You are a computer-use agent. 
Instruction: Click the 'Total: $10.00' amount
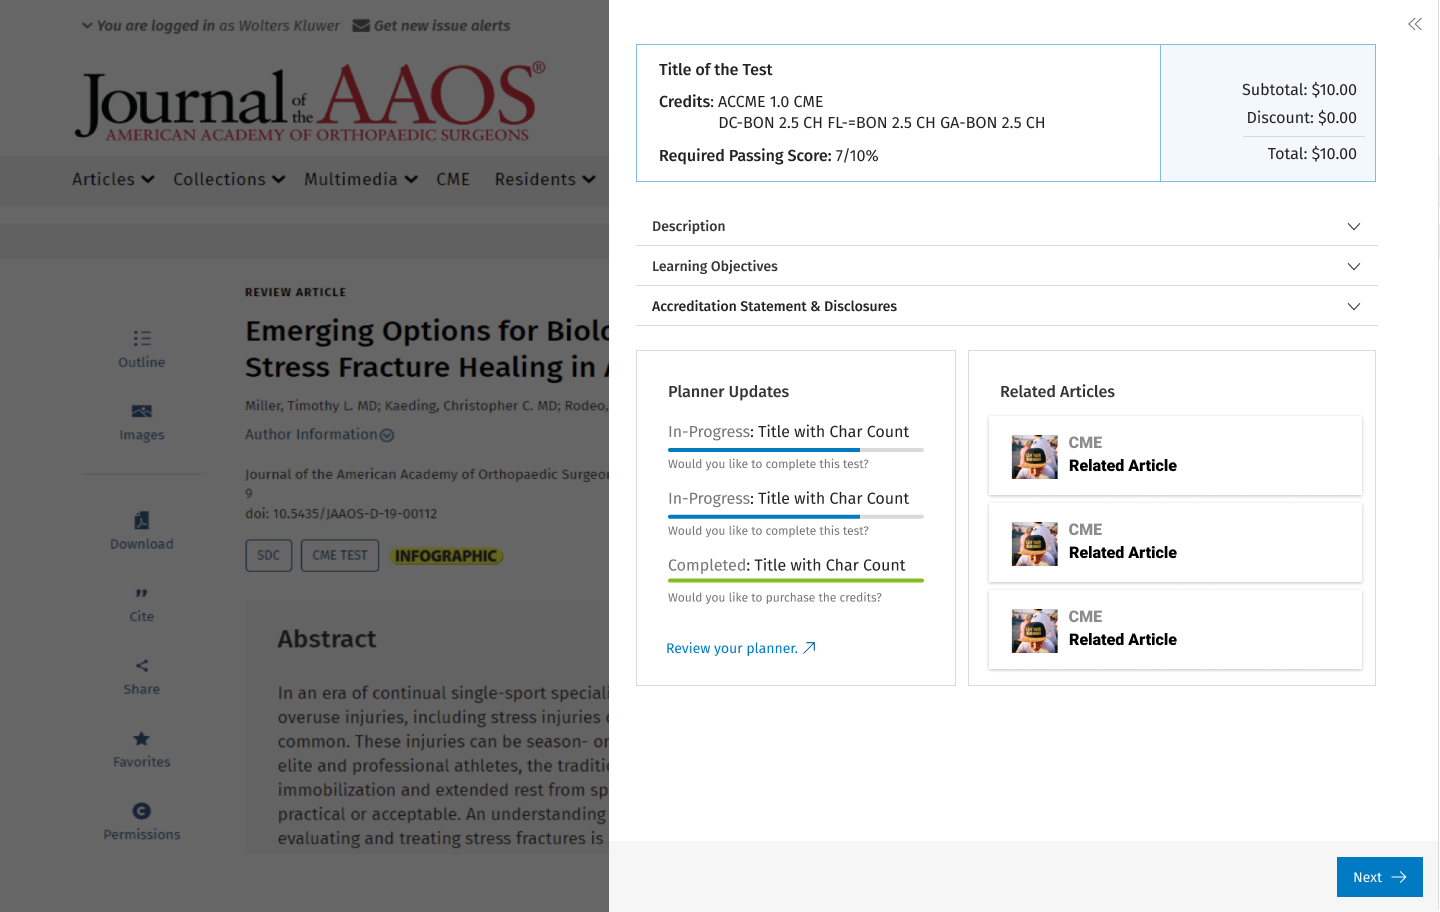1312,154
